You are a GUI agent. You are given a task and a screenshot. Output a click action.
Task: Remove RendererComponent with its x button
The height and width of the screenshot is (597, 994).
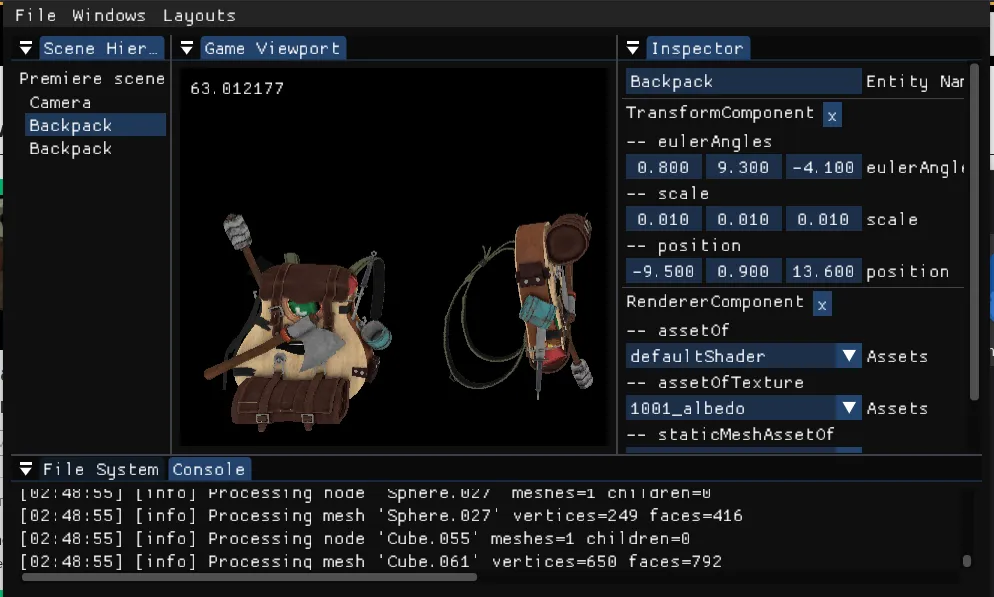(822, 304)
